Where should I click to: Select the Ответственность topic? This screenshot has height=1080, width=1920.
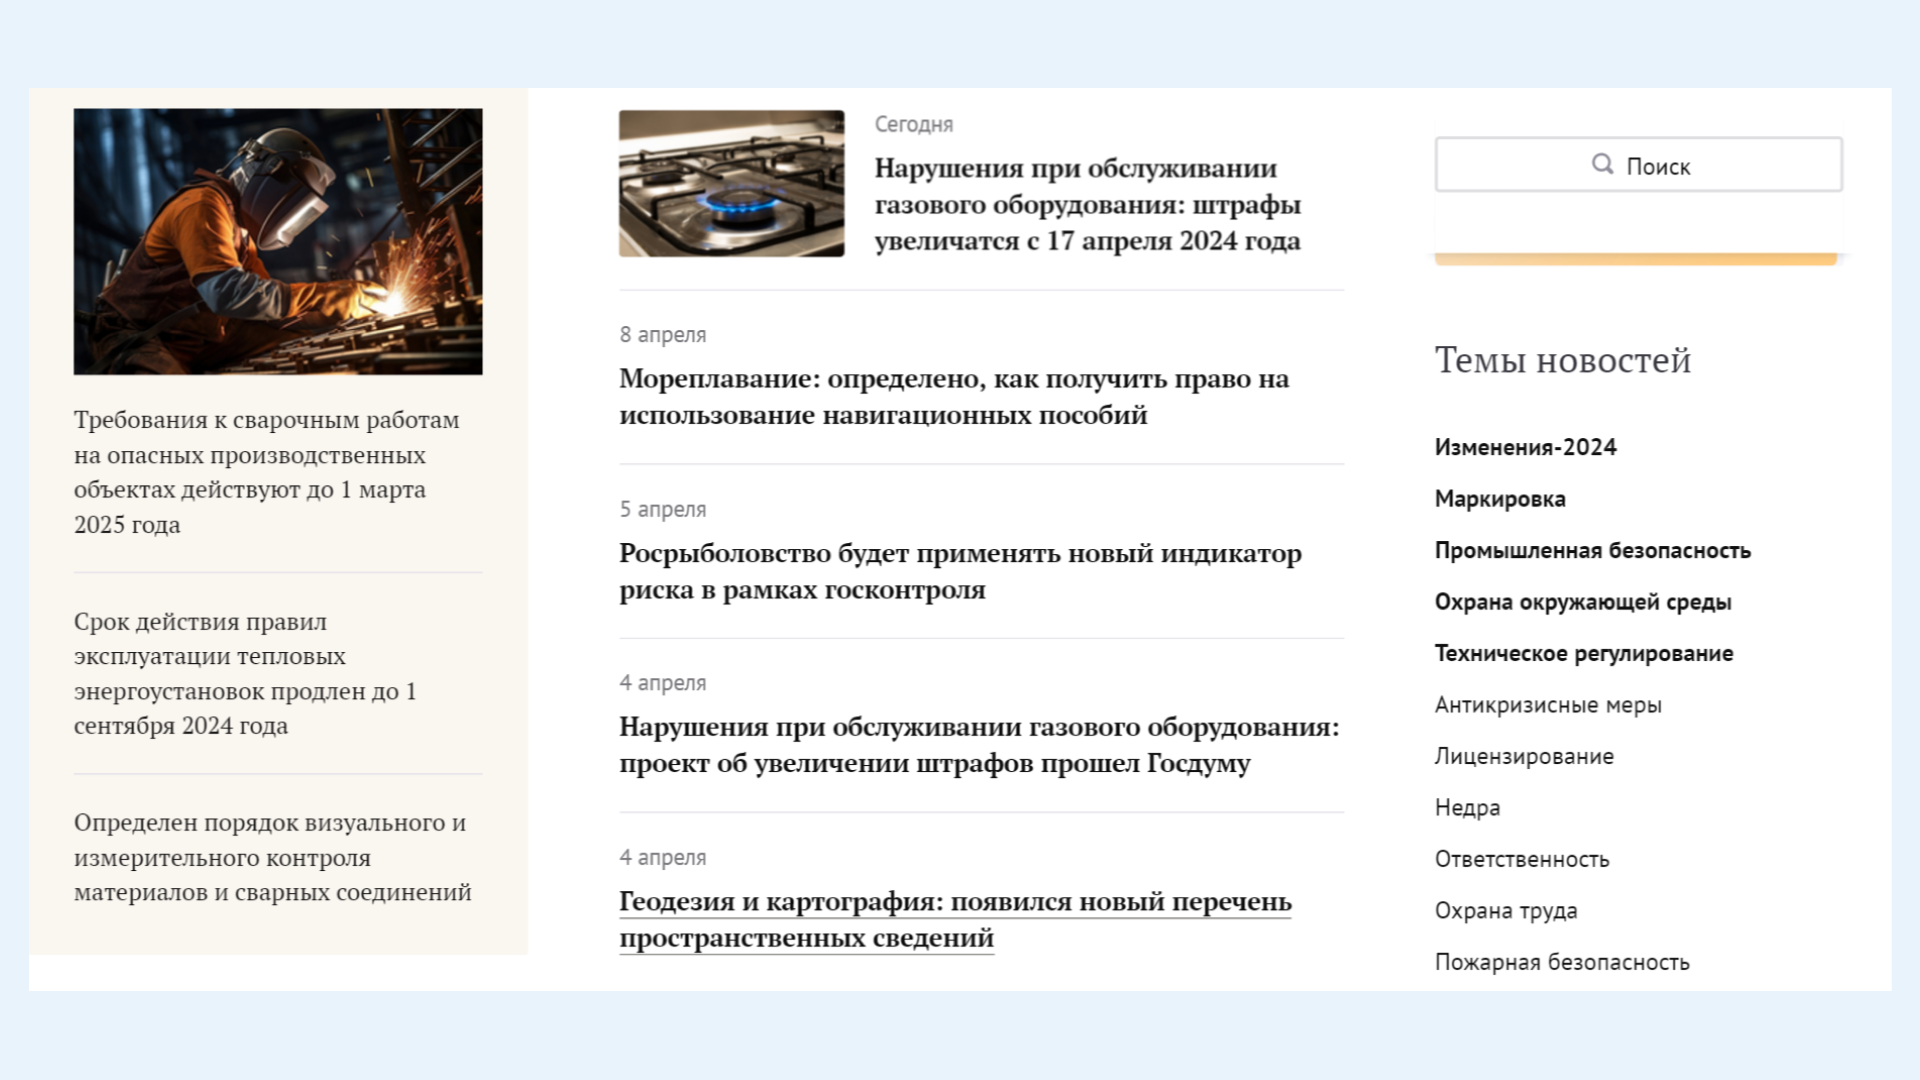point(1522,859)
